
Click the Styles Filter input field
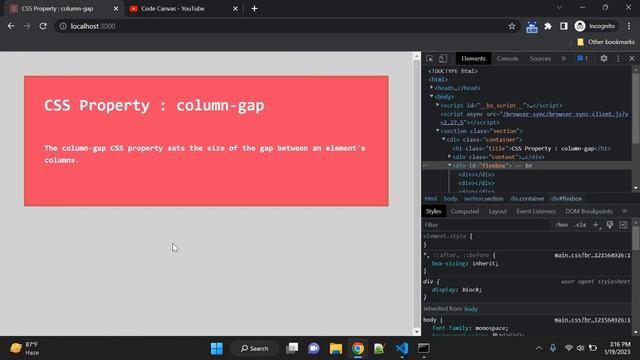point(486,225)
